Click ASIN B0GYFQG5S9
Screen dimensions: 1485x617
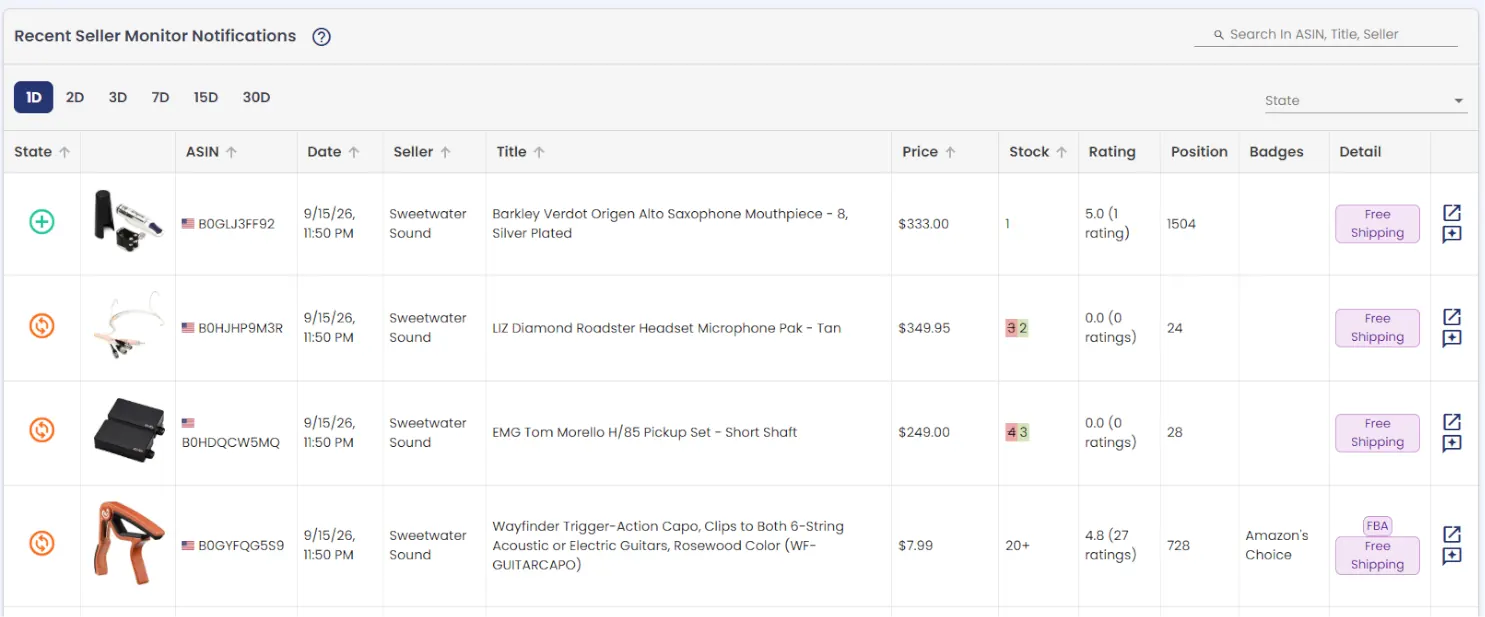coord(241,546)
